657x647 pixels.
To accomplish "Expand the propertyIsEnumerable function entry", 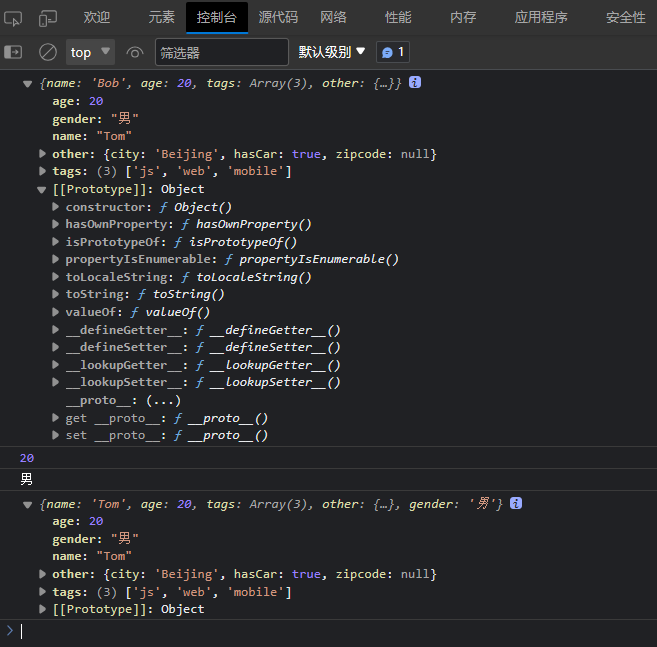I will (55, 259).
